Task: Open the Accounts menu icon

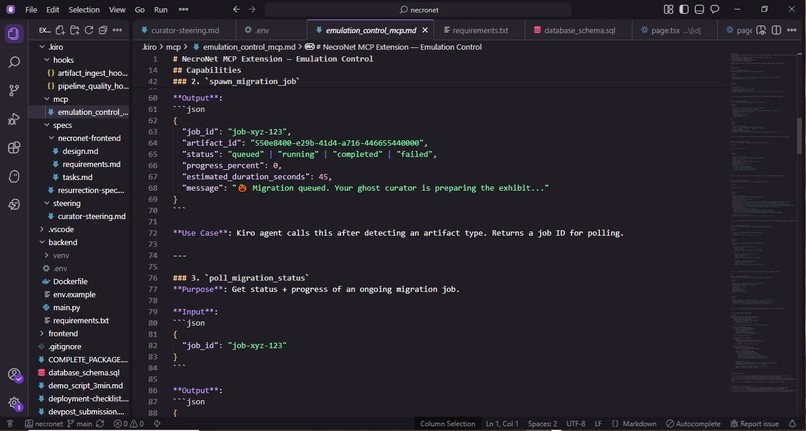Action: (x=14, y=374)
